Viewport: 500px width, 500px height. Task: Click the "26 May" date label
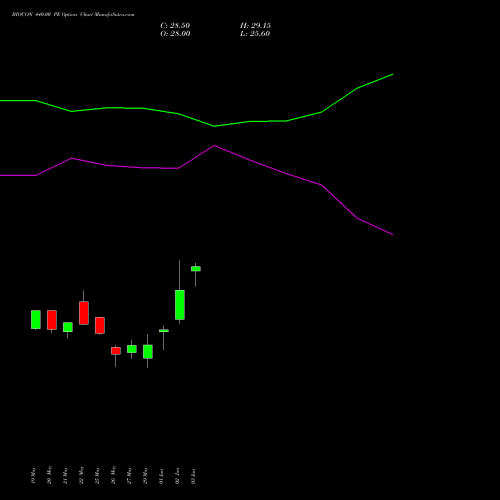113,475
